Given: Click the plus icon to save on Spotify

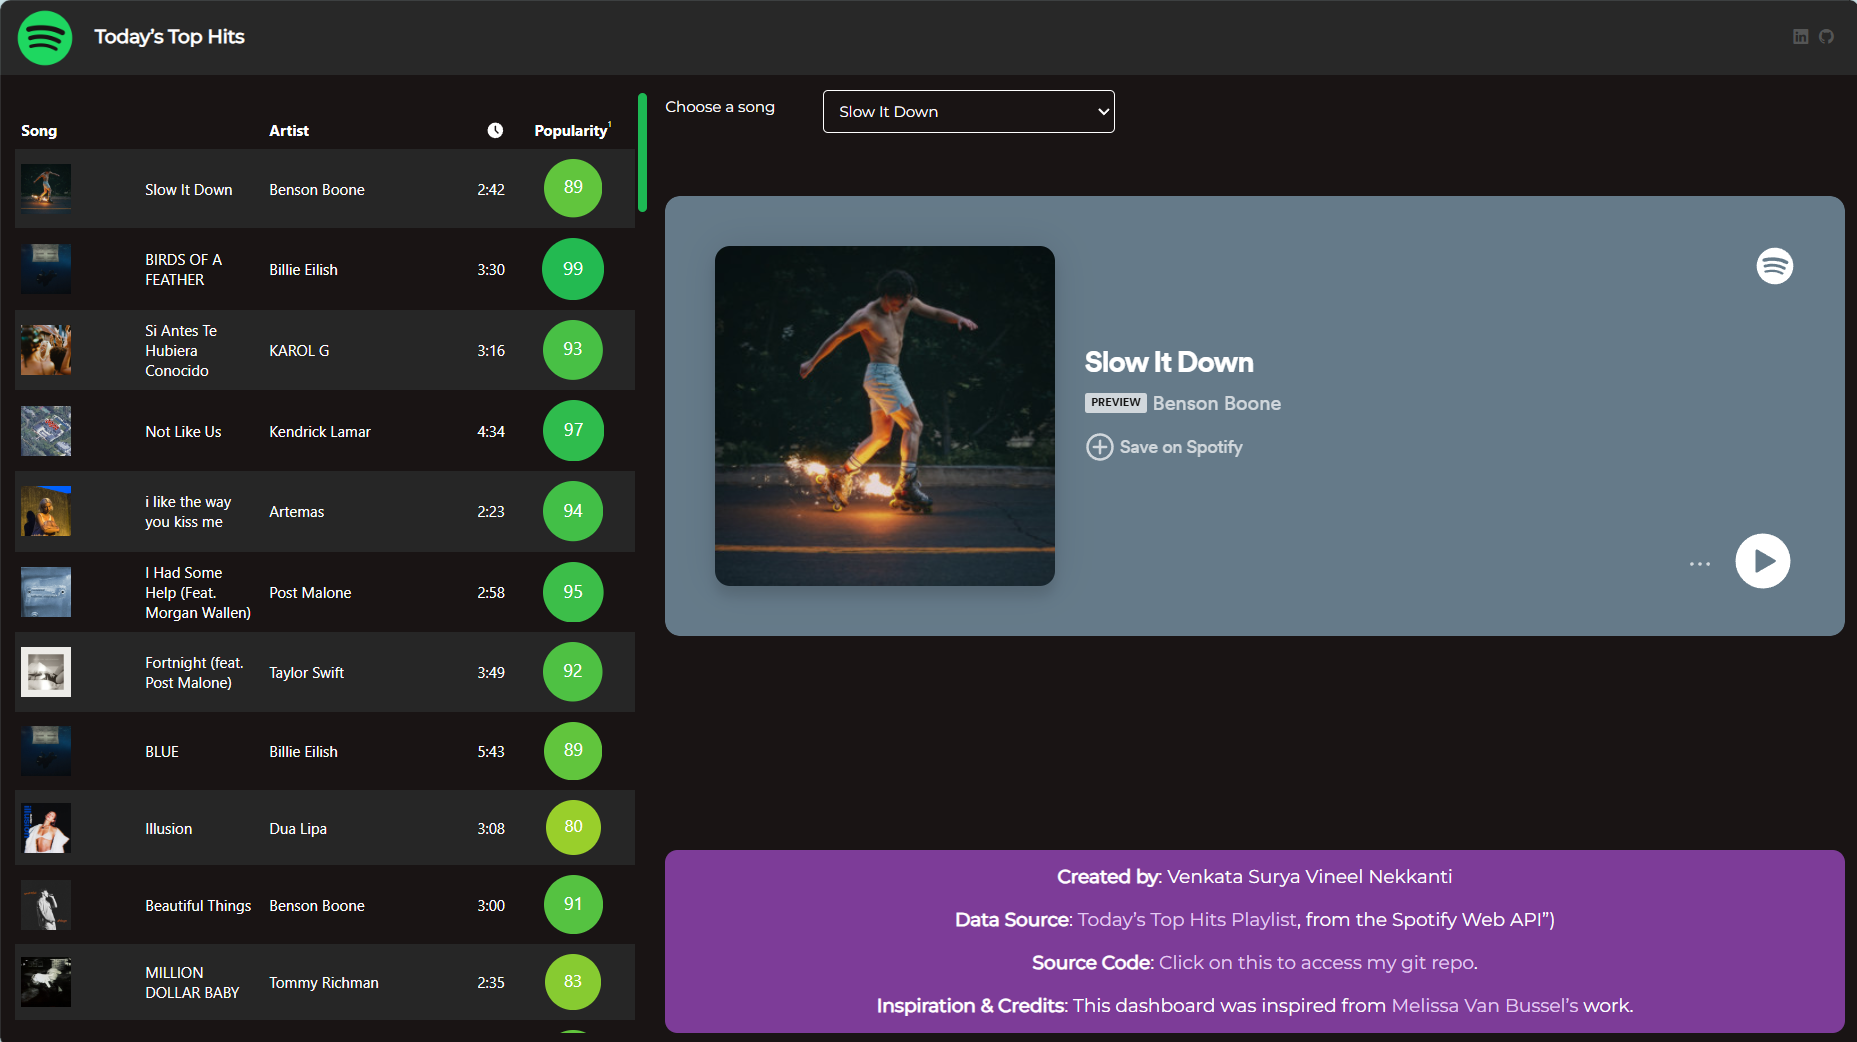Looking at the screenshot, I should (1099, 447).
